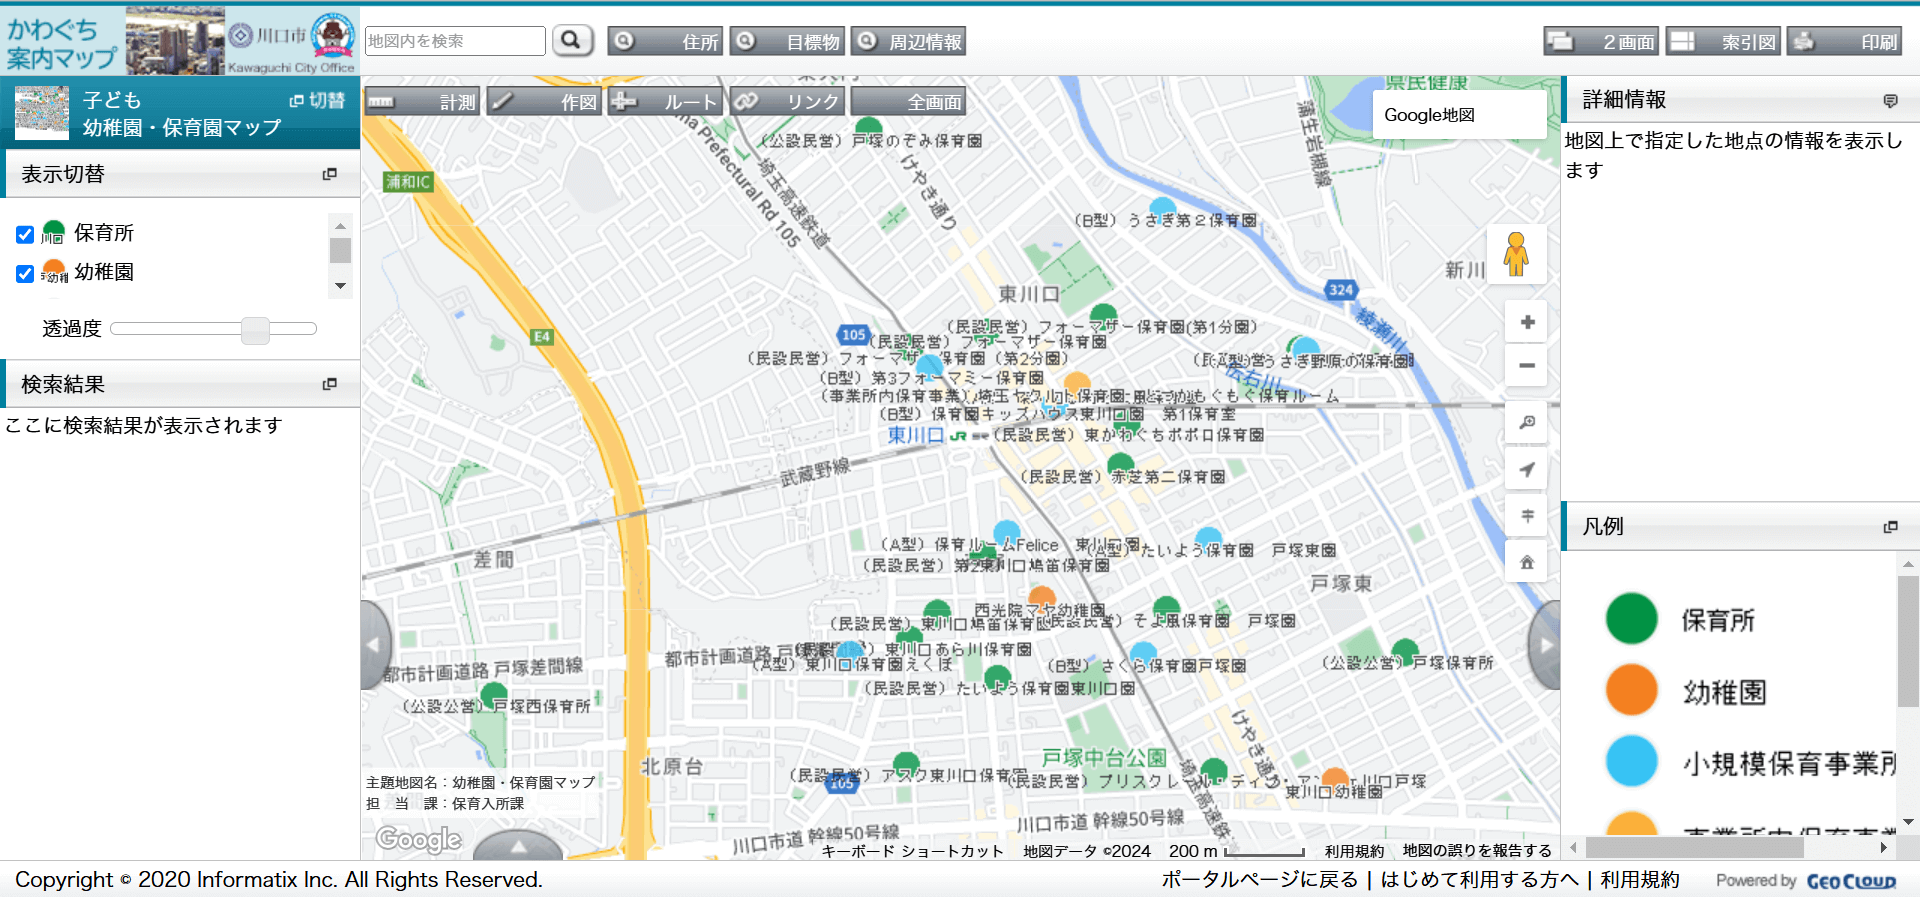Viewport: 1920px width, 897px height.
Task: Collapse the 表示切替 panel
Action: [x=329, y=174]
